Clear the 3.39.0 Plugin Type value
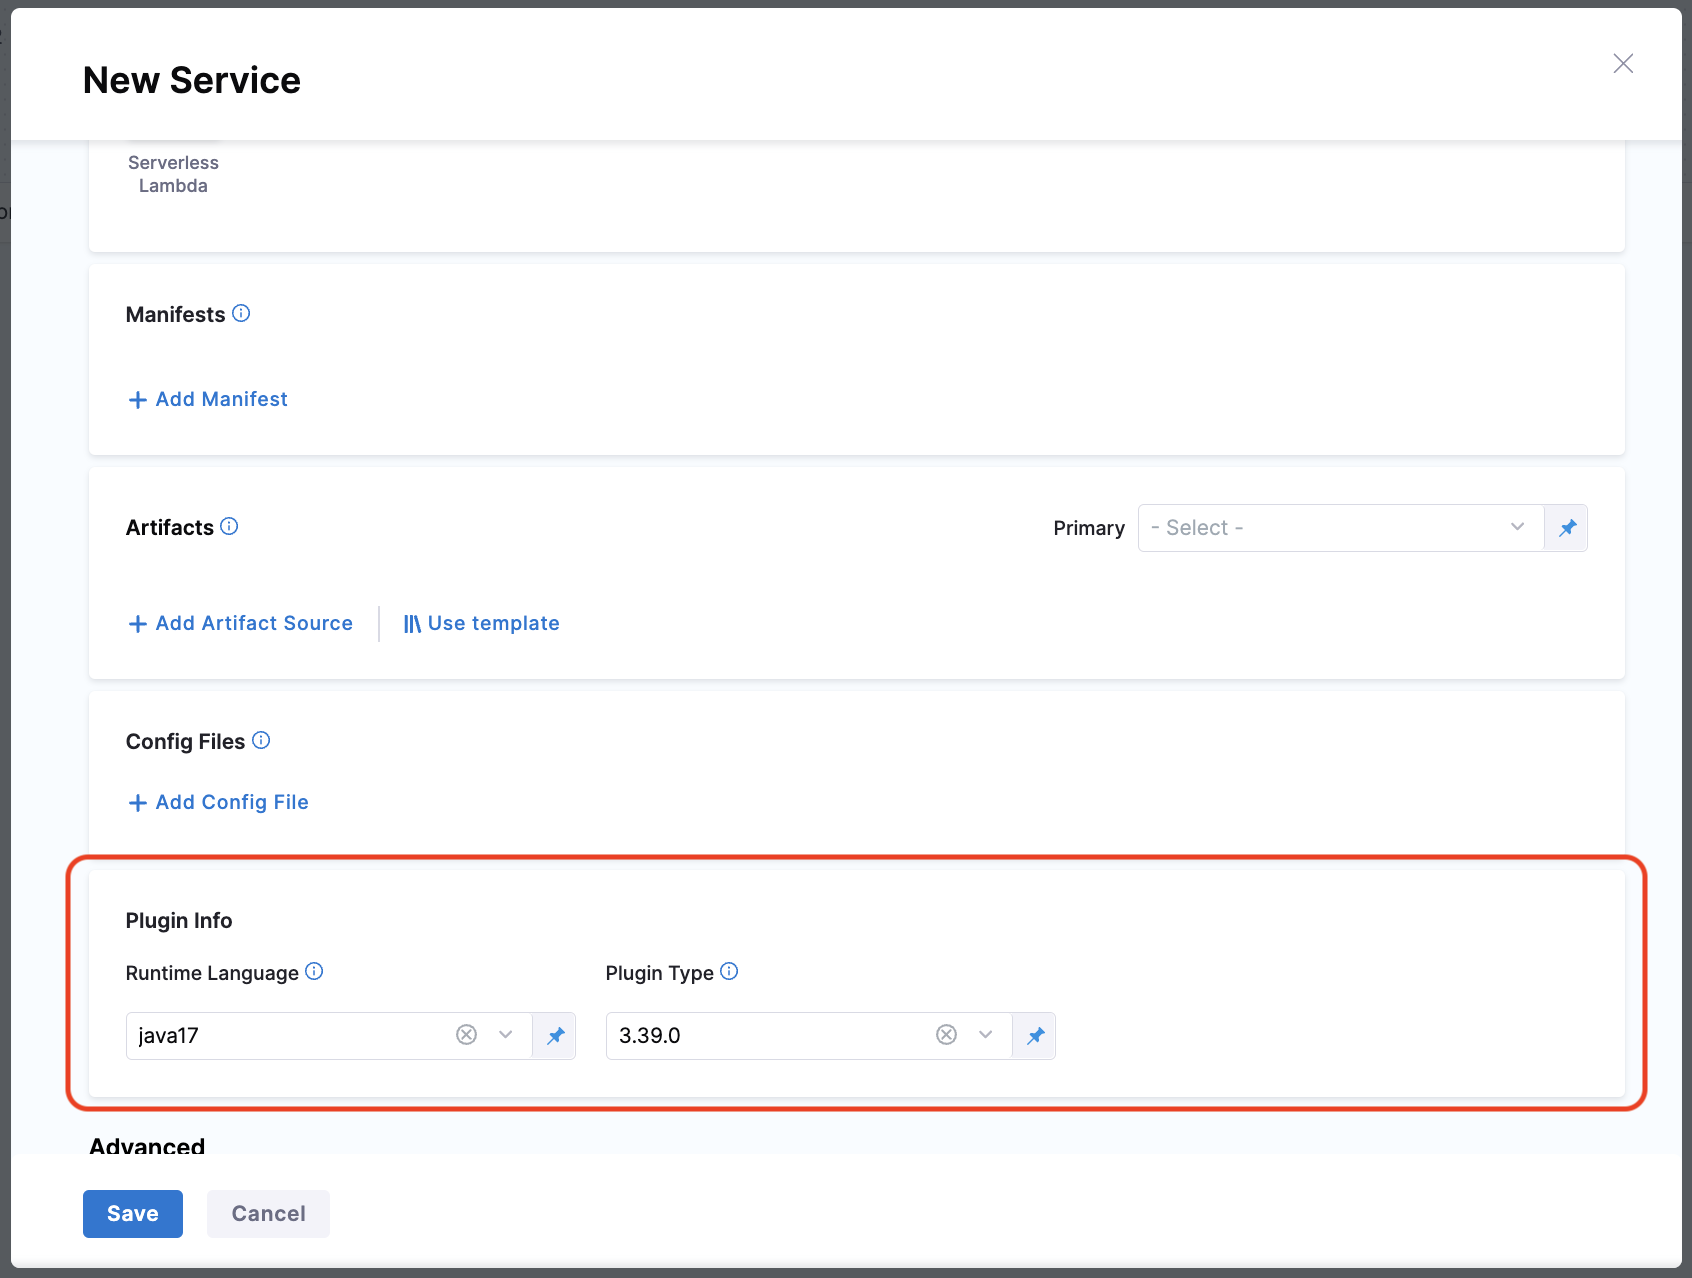The image size is (1692, 1278). coord(946,1035)
